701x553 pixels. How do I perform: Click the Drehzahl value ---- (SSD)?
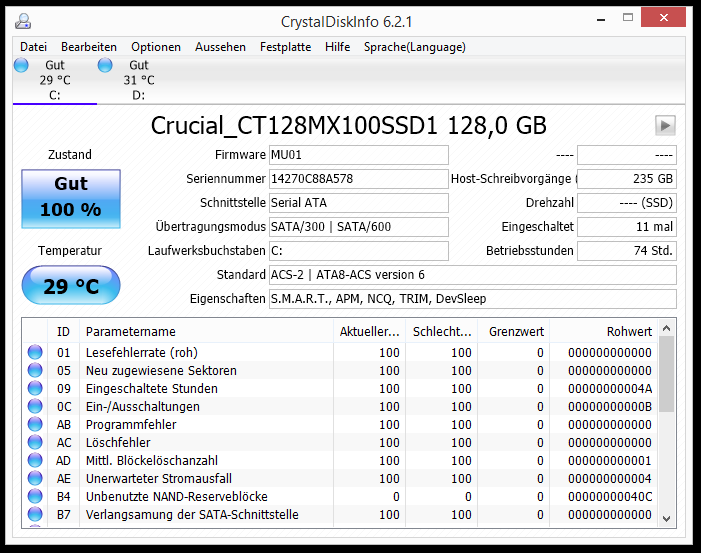click(627, 203)
